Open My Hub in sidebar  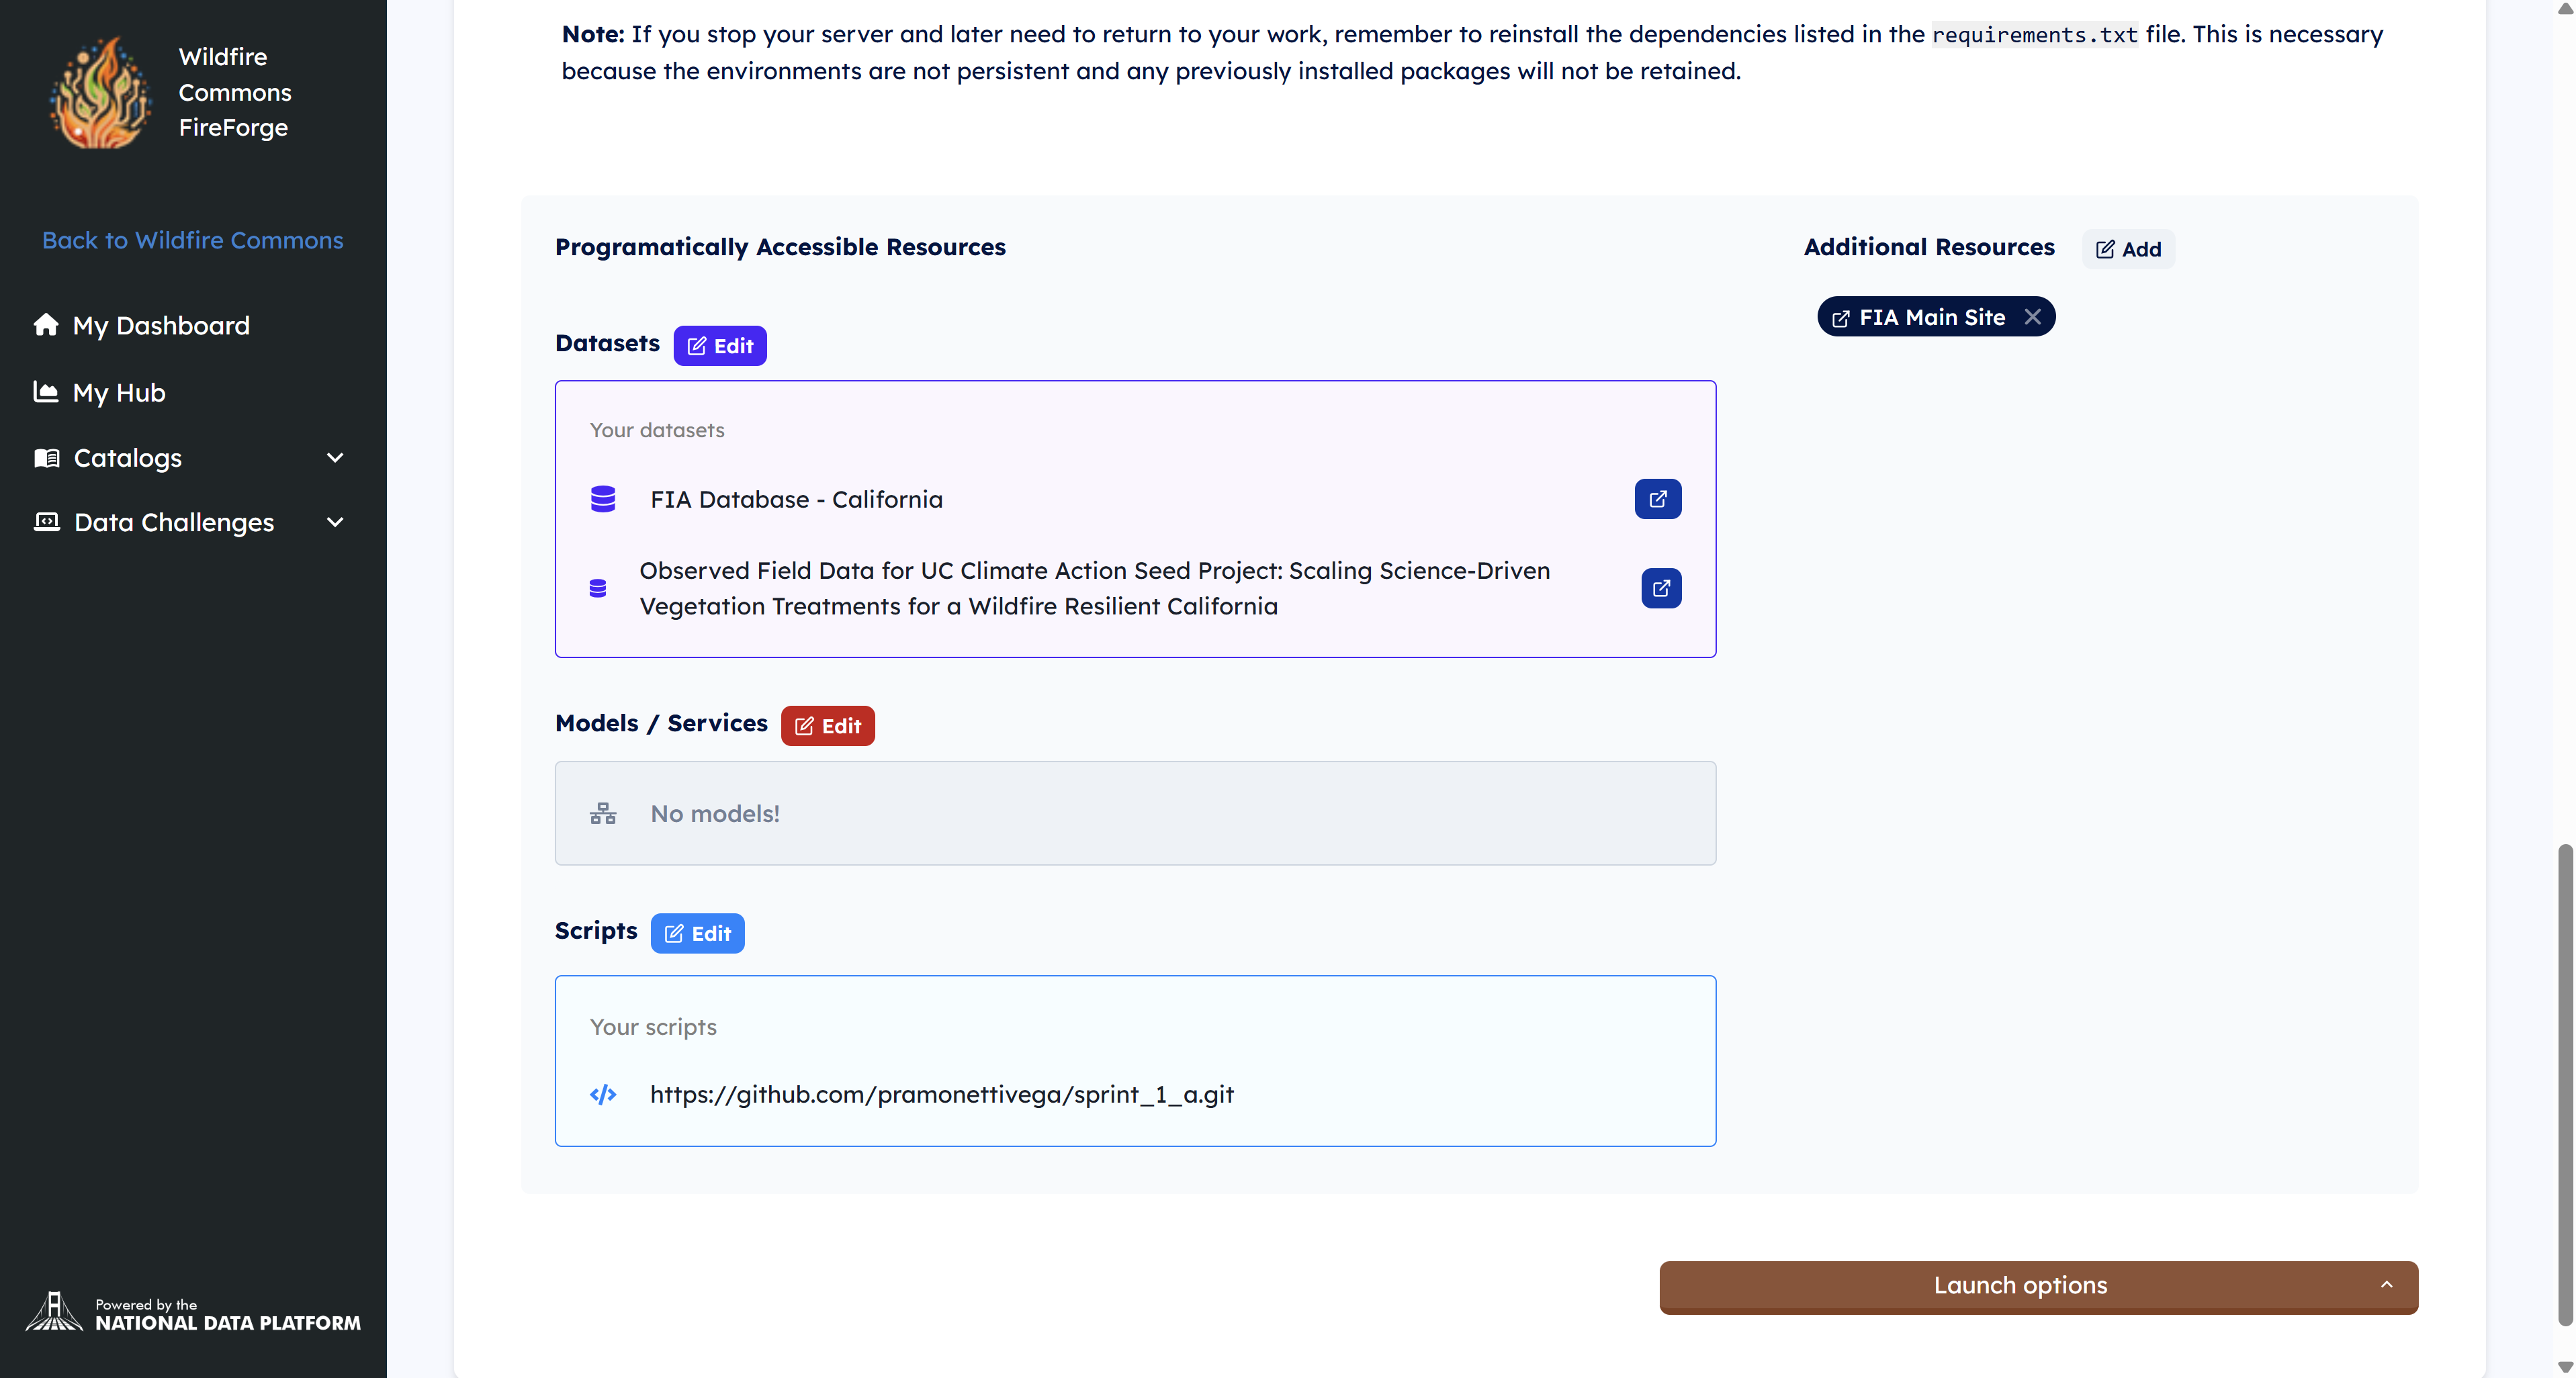click(x=119, y=393)
